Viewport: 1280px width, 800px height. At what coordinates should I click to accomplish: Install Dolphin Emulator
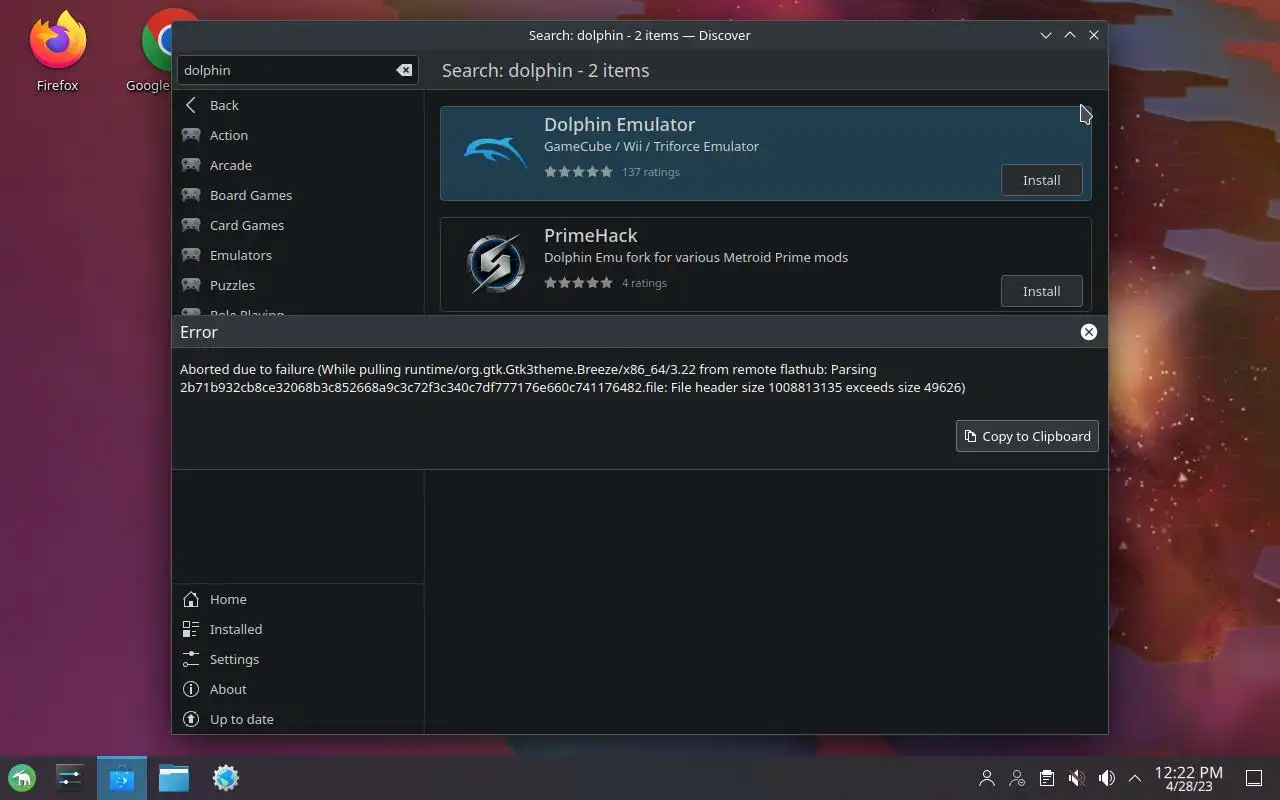[x=1041, y=180]
